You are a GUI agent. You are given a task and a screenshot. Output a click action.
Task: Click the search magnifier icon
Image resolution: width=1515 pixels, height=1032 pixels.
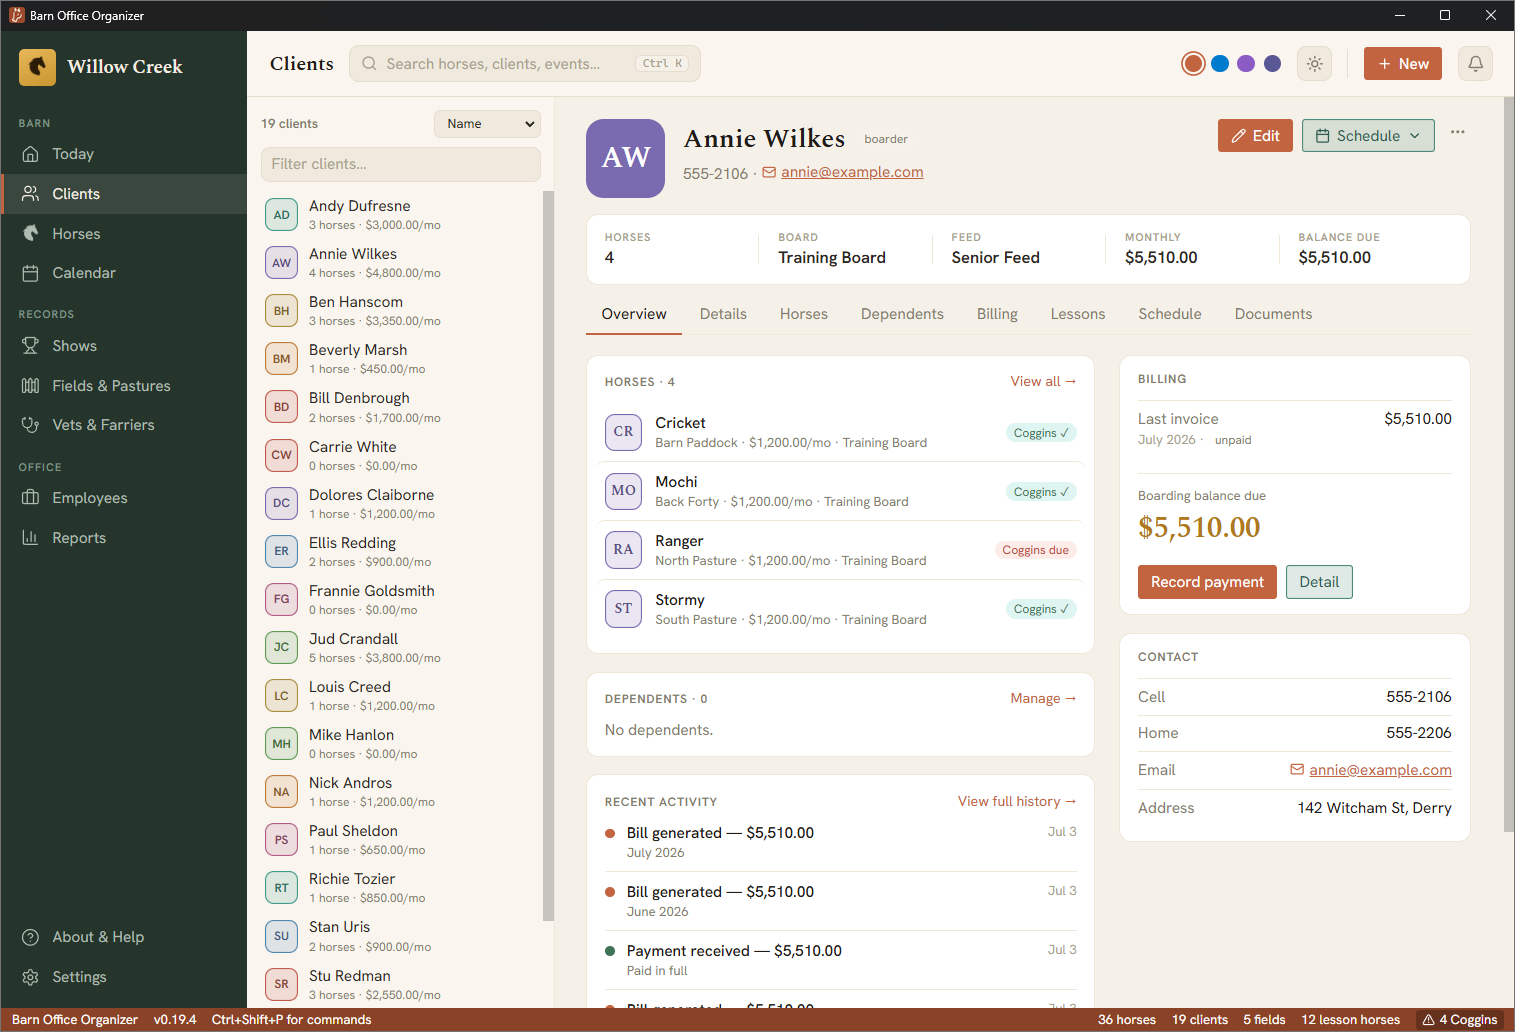(x=369, y=64)
